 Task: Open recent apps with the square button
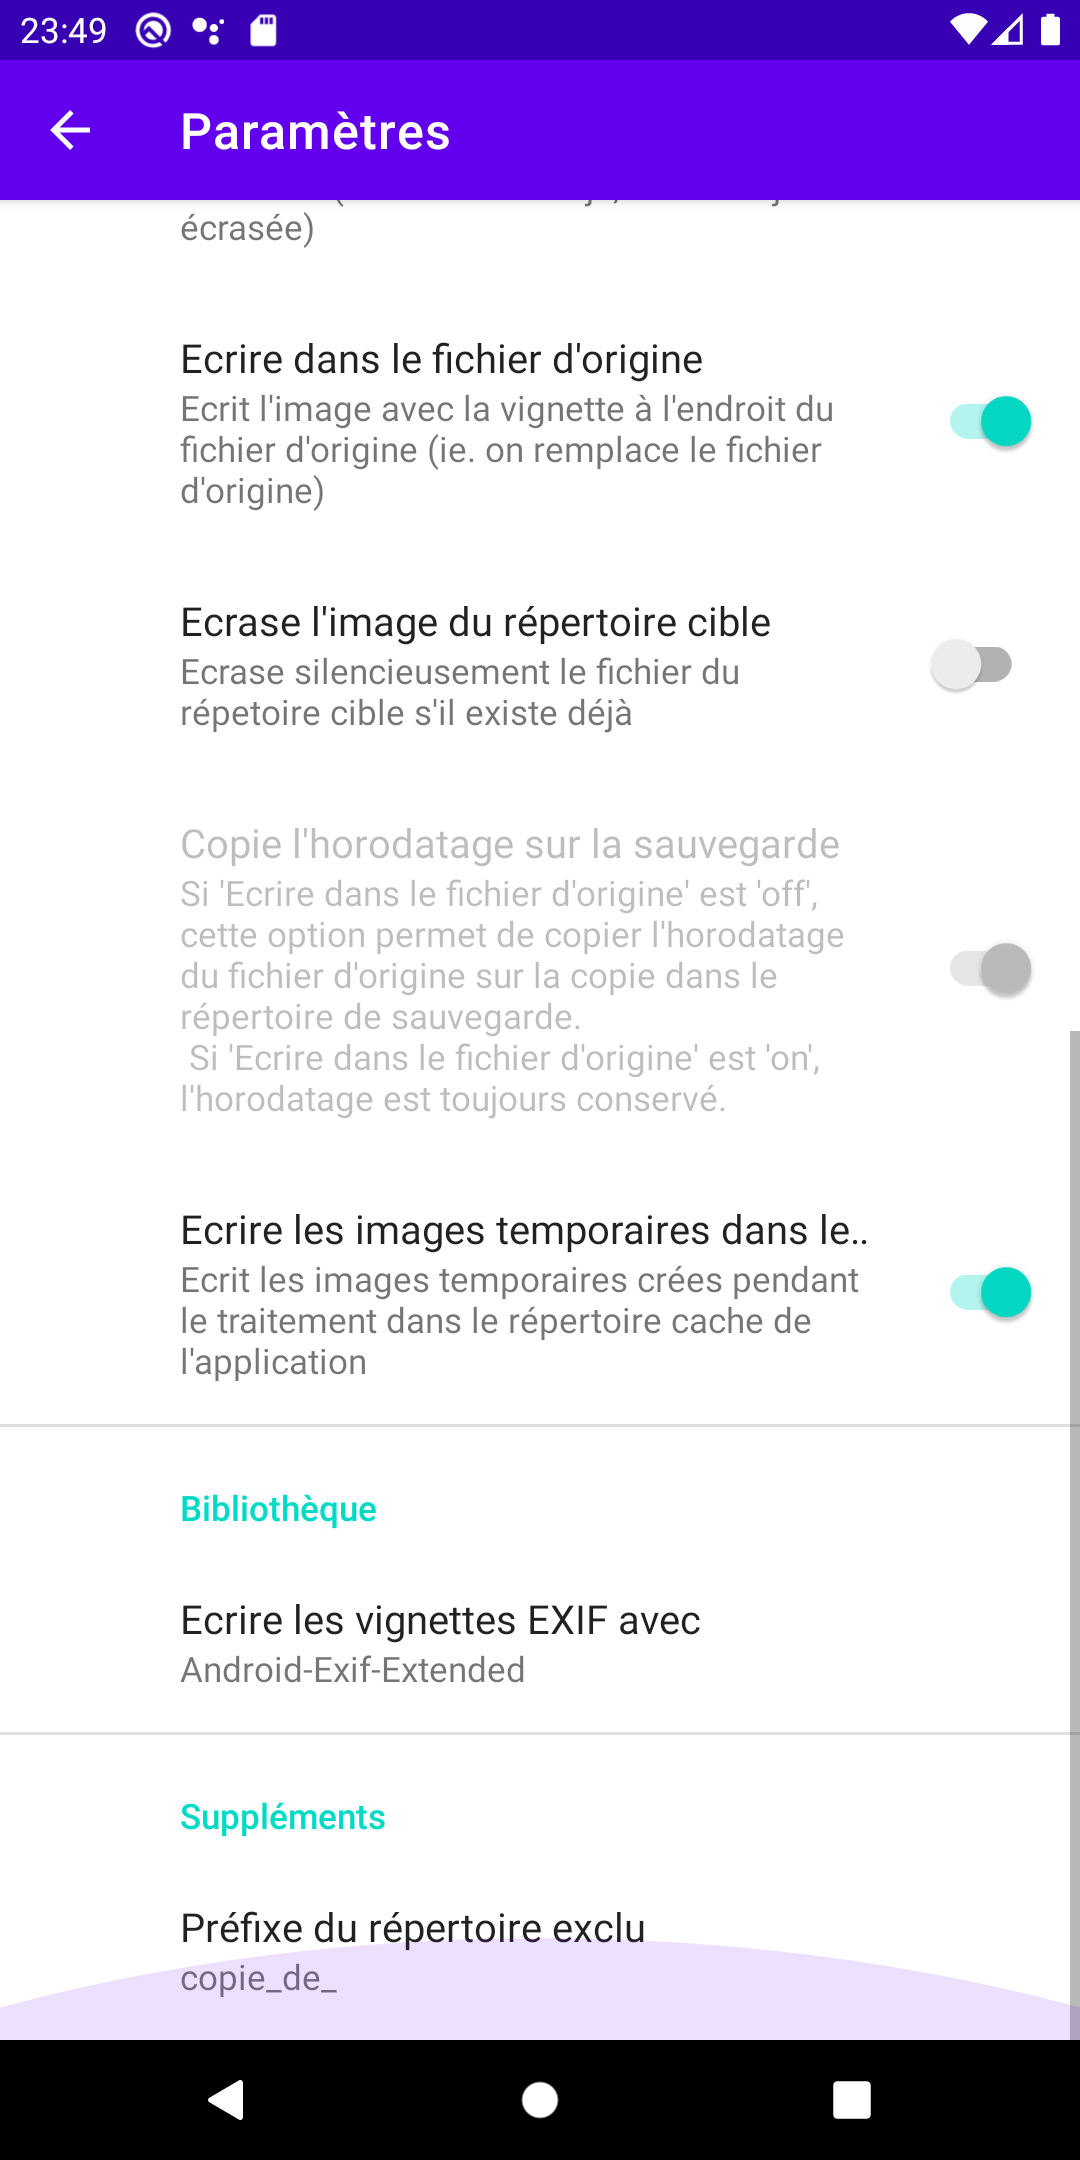(x=851, y=2099)
